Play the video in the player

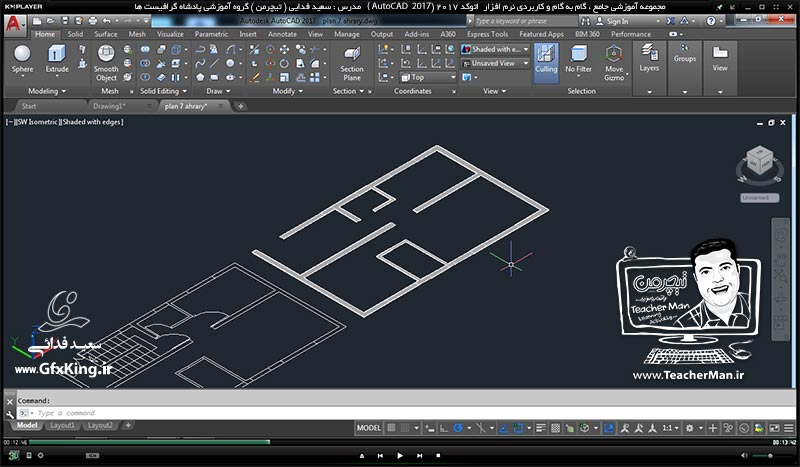point(399,455)
